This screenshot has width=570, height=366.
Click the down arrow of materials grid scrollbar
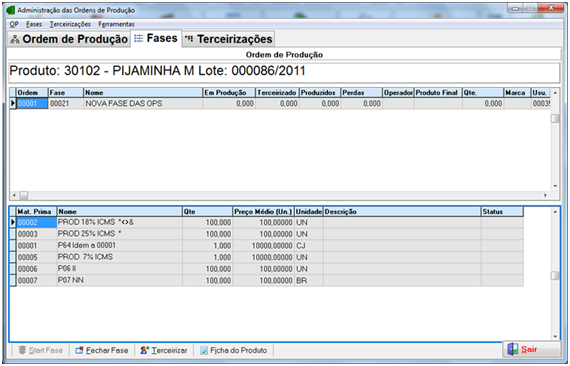tap(555, 337)
